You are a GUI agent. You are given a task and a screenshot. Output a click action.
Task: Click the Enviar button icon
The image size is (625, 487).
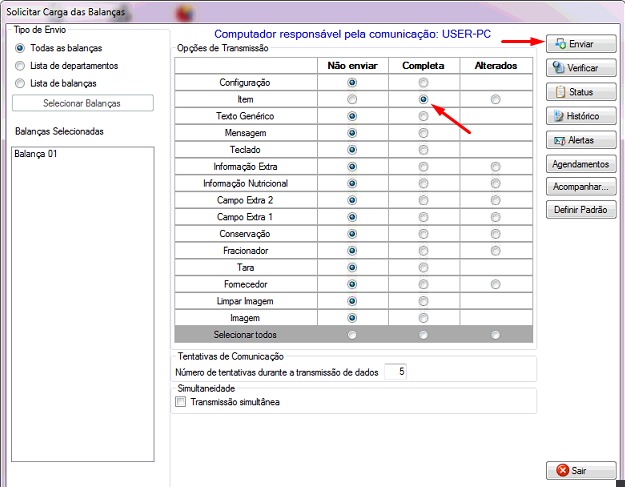(x=560, y=44)
